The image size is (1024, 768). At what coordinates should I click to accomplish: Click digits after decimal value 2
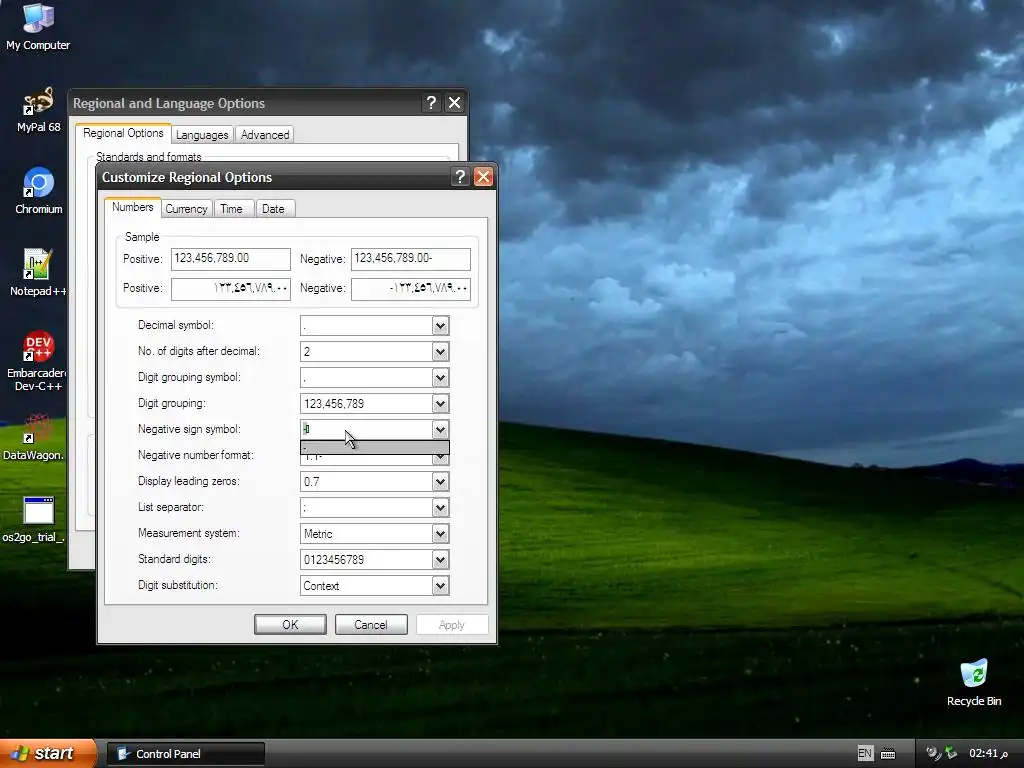[x=307, y=352]
